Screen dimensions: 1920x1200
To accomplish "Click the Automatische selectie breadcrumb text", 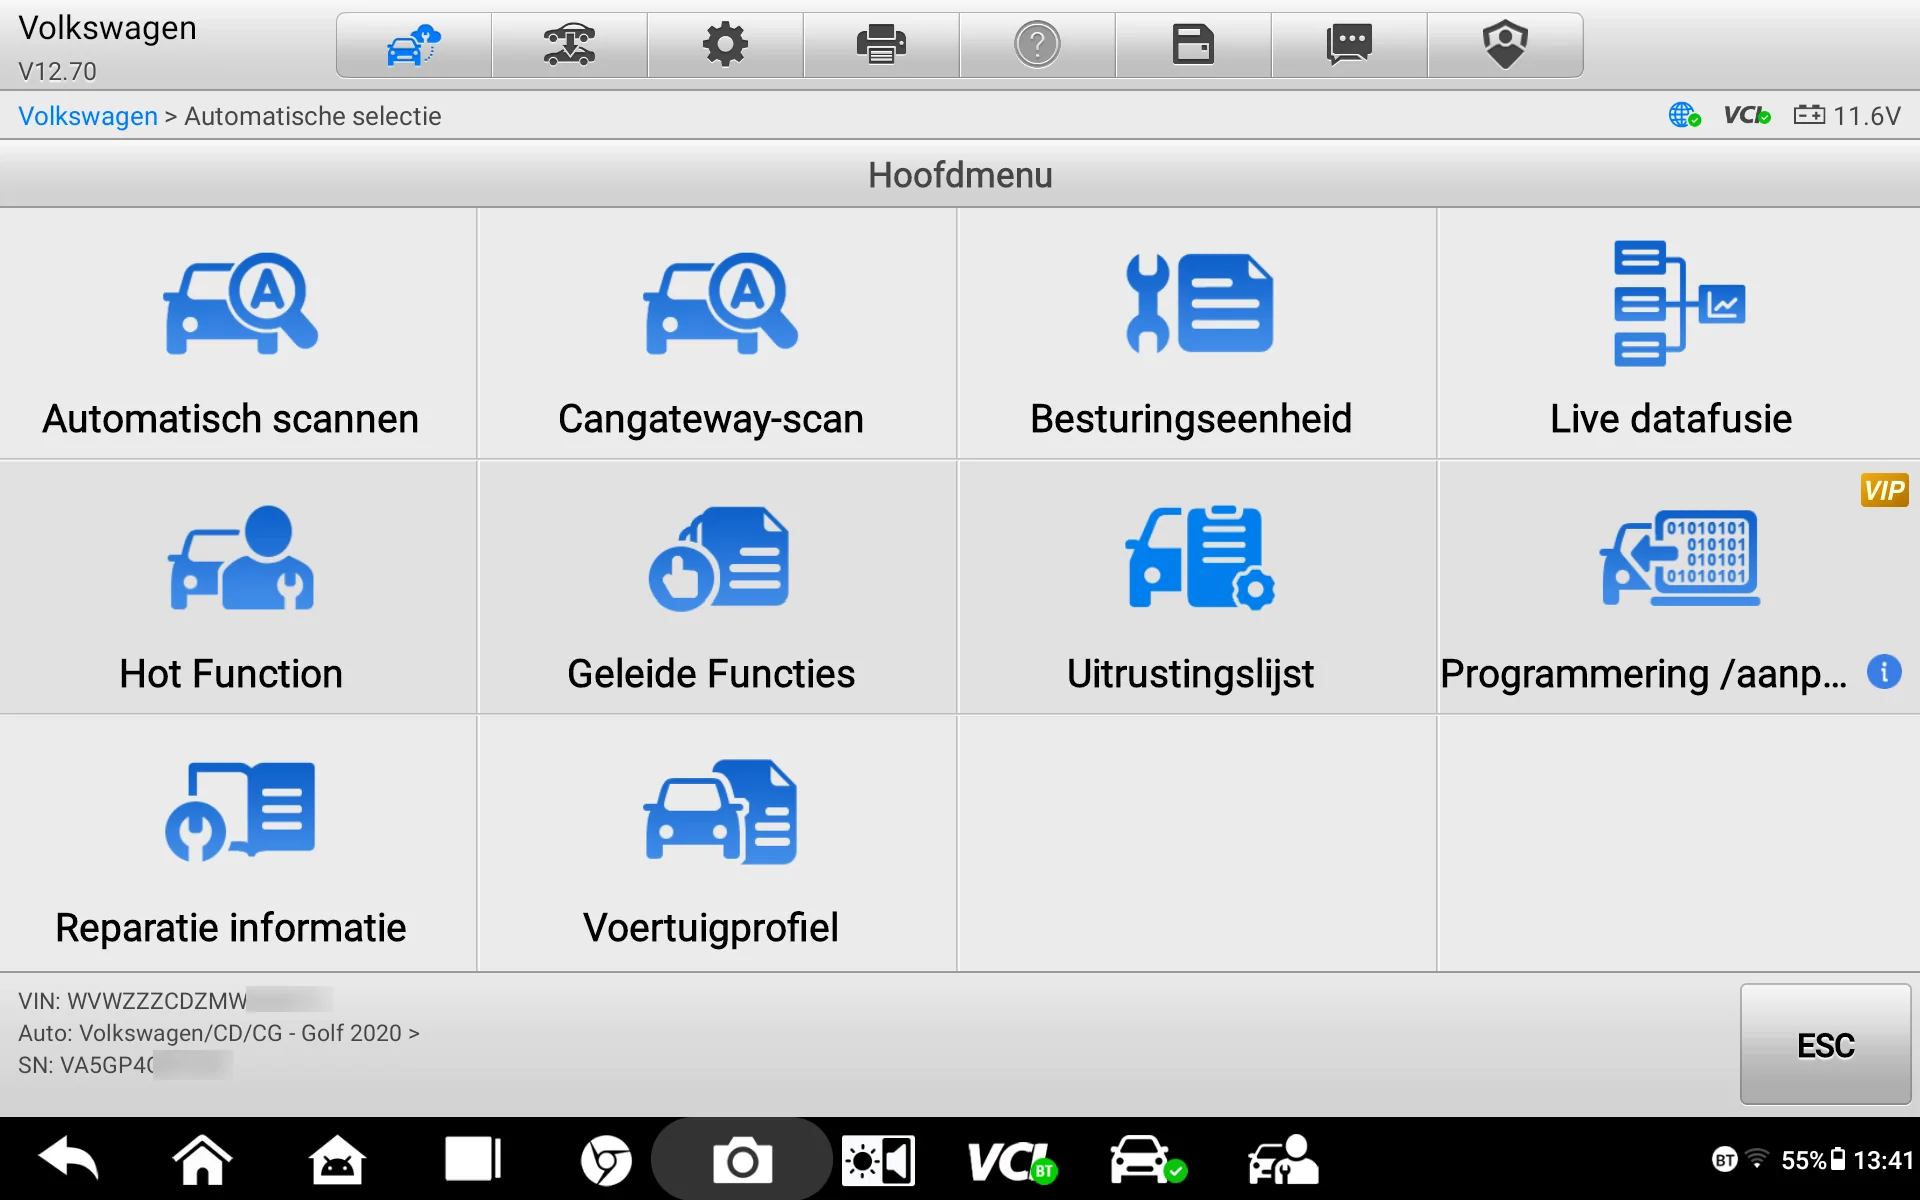I will 313,116.
